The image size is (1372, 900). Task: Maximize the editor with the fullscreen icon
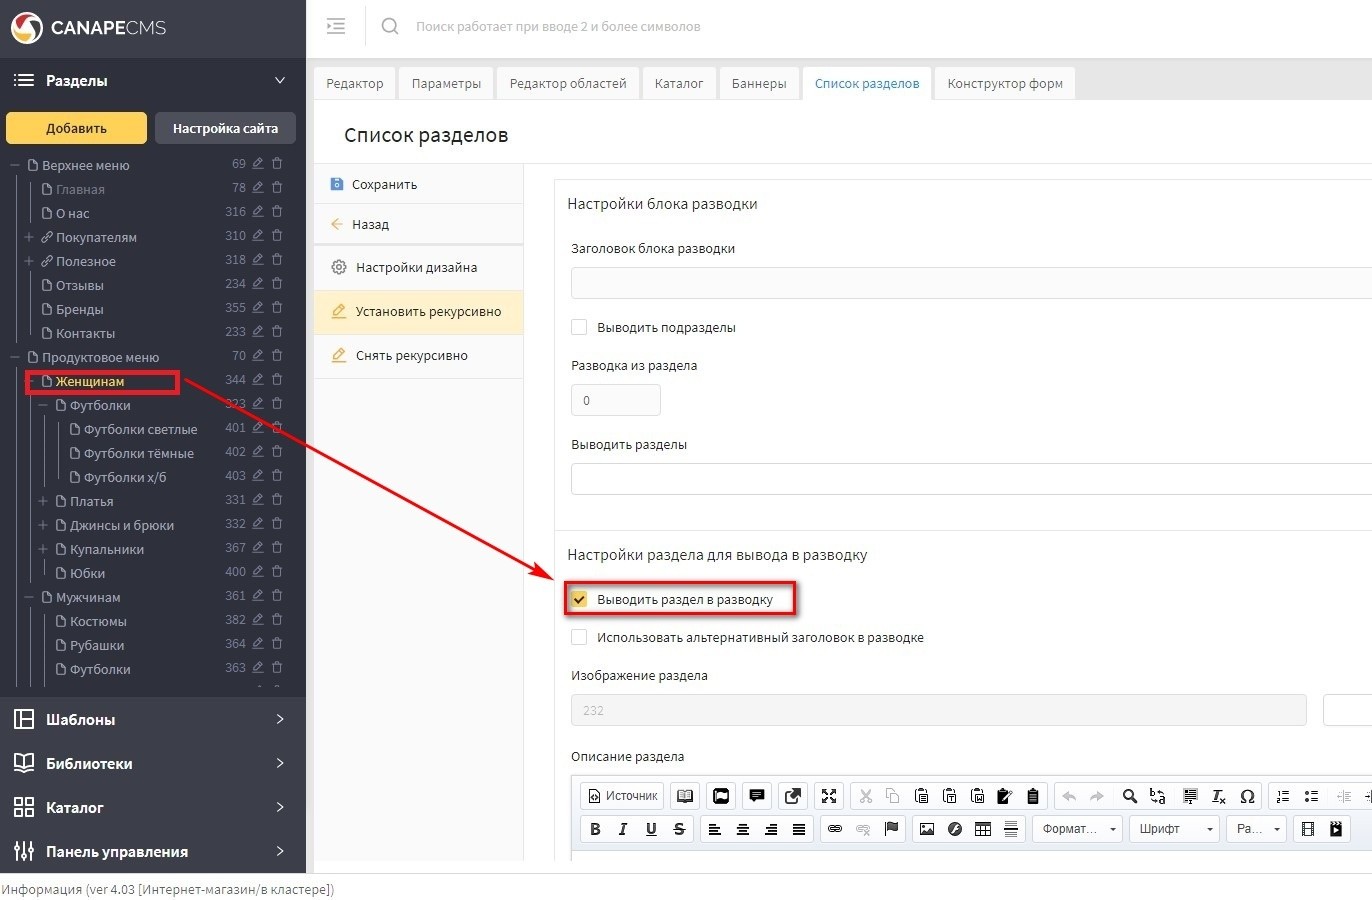tap(829, 796)
